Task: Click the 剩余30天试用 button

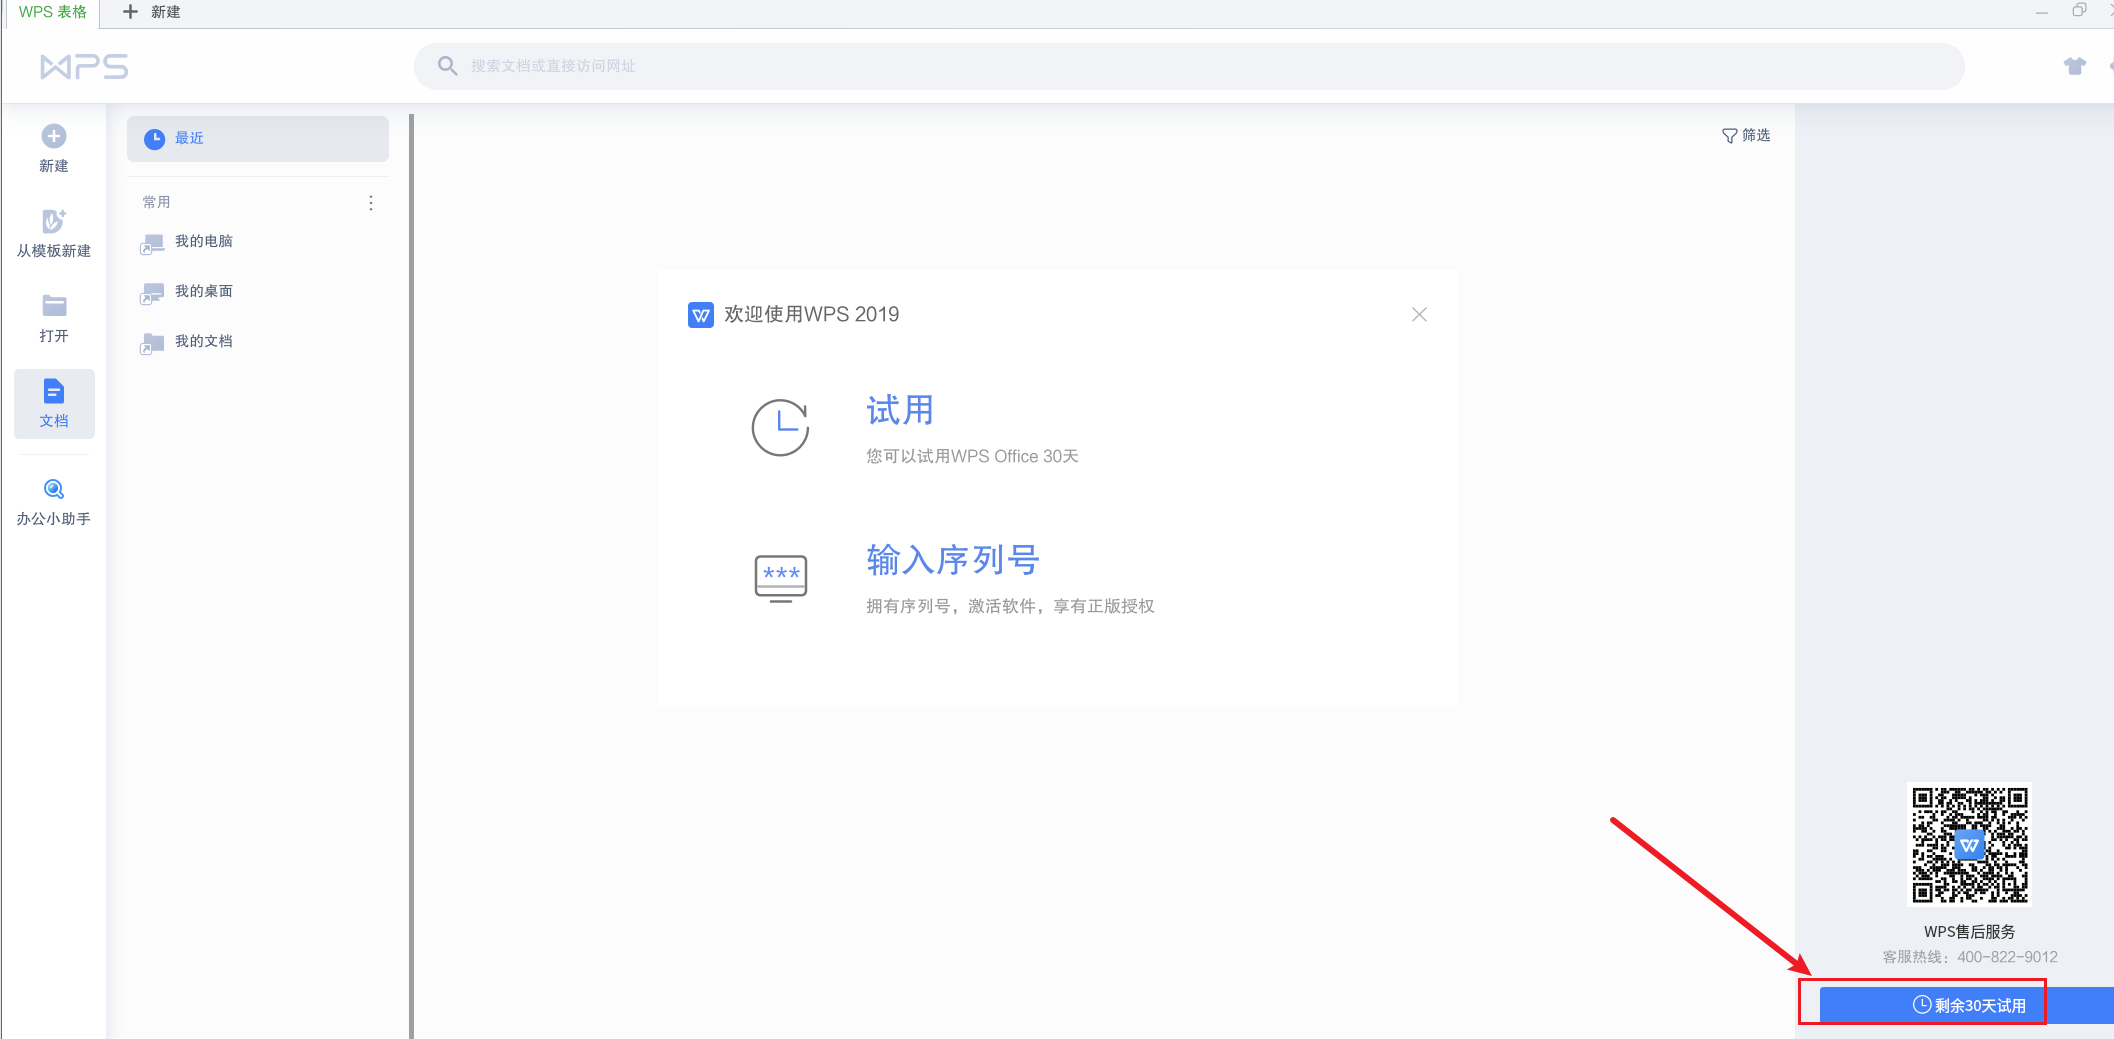Action: [x=1967, y=1005]
